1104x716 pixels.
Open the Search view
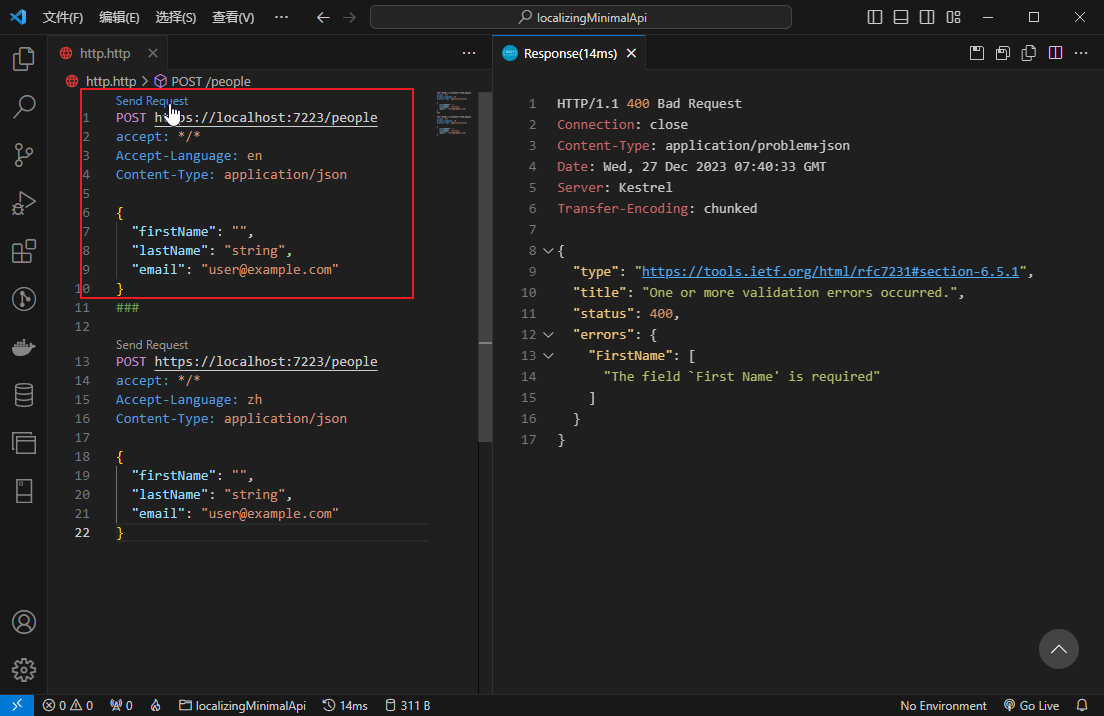pos(24,107)
